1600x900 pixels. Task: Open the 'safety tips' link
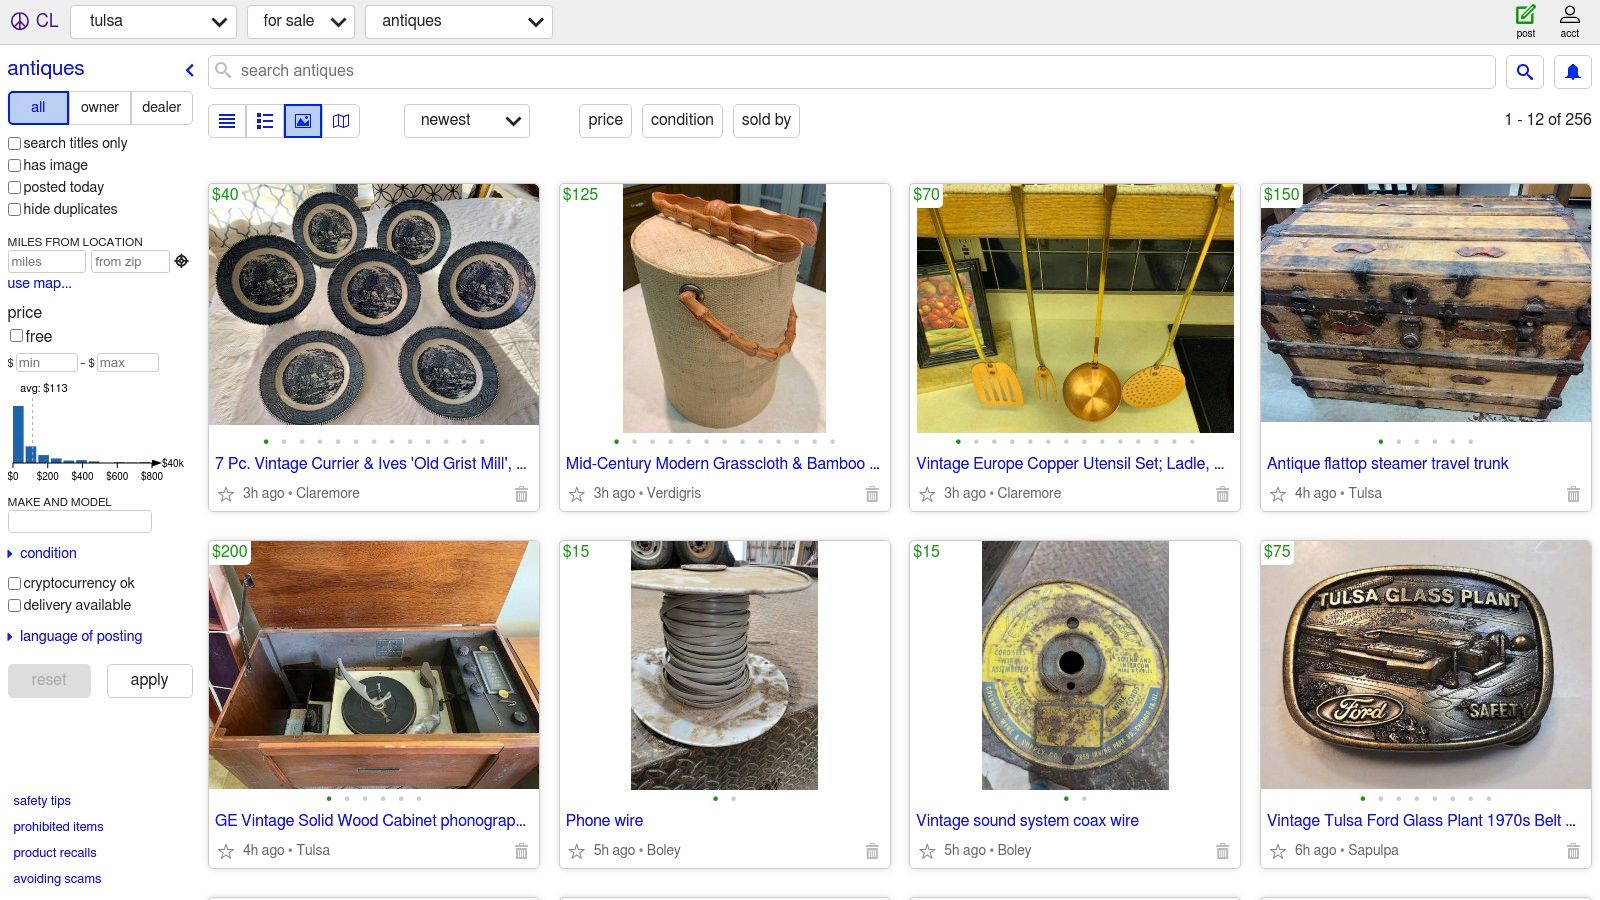42,800
